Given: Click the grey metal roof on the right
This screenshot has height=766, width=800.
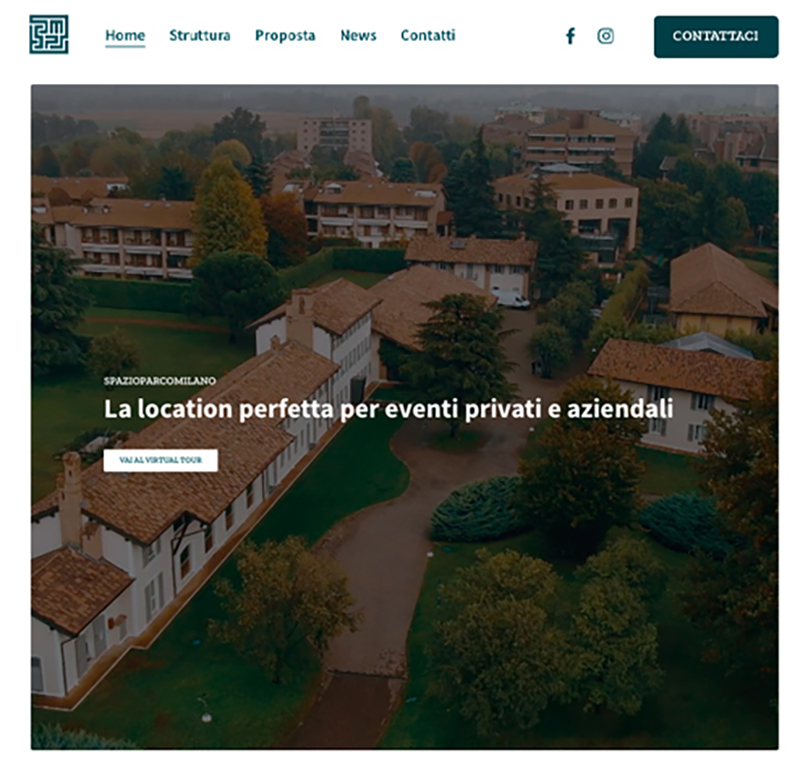Looking at the screenshot, I should (x=707, y=345).
